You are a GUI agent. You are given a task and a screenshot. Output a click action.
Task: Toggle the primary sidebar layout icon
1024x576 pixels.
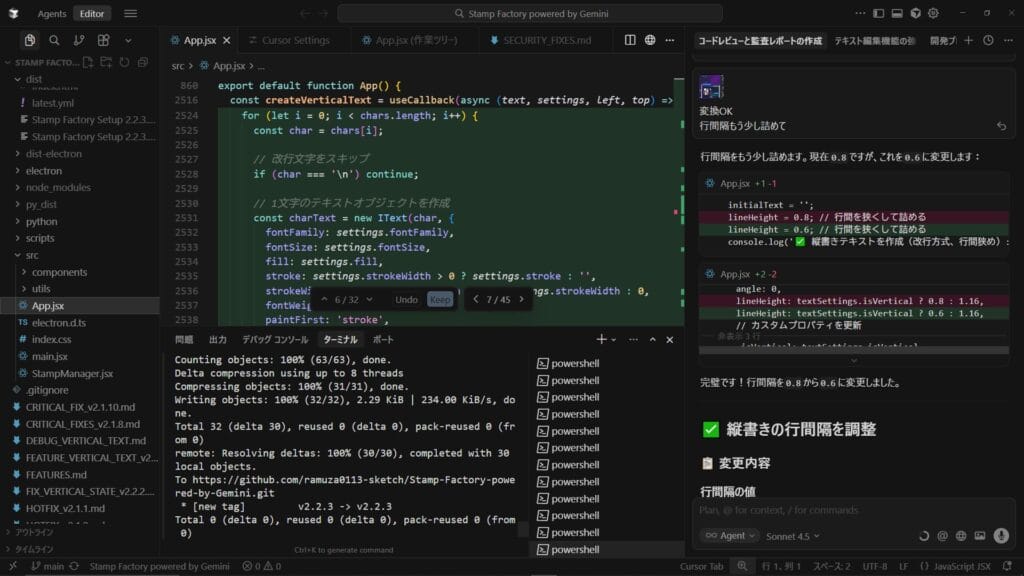(879, 14)
